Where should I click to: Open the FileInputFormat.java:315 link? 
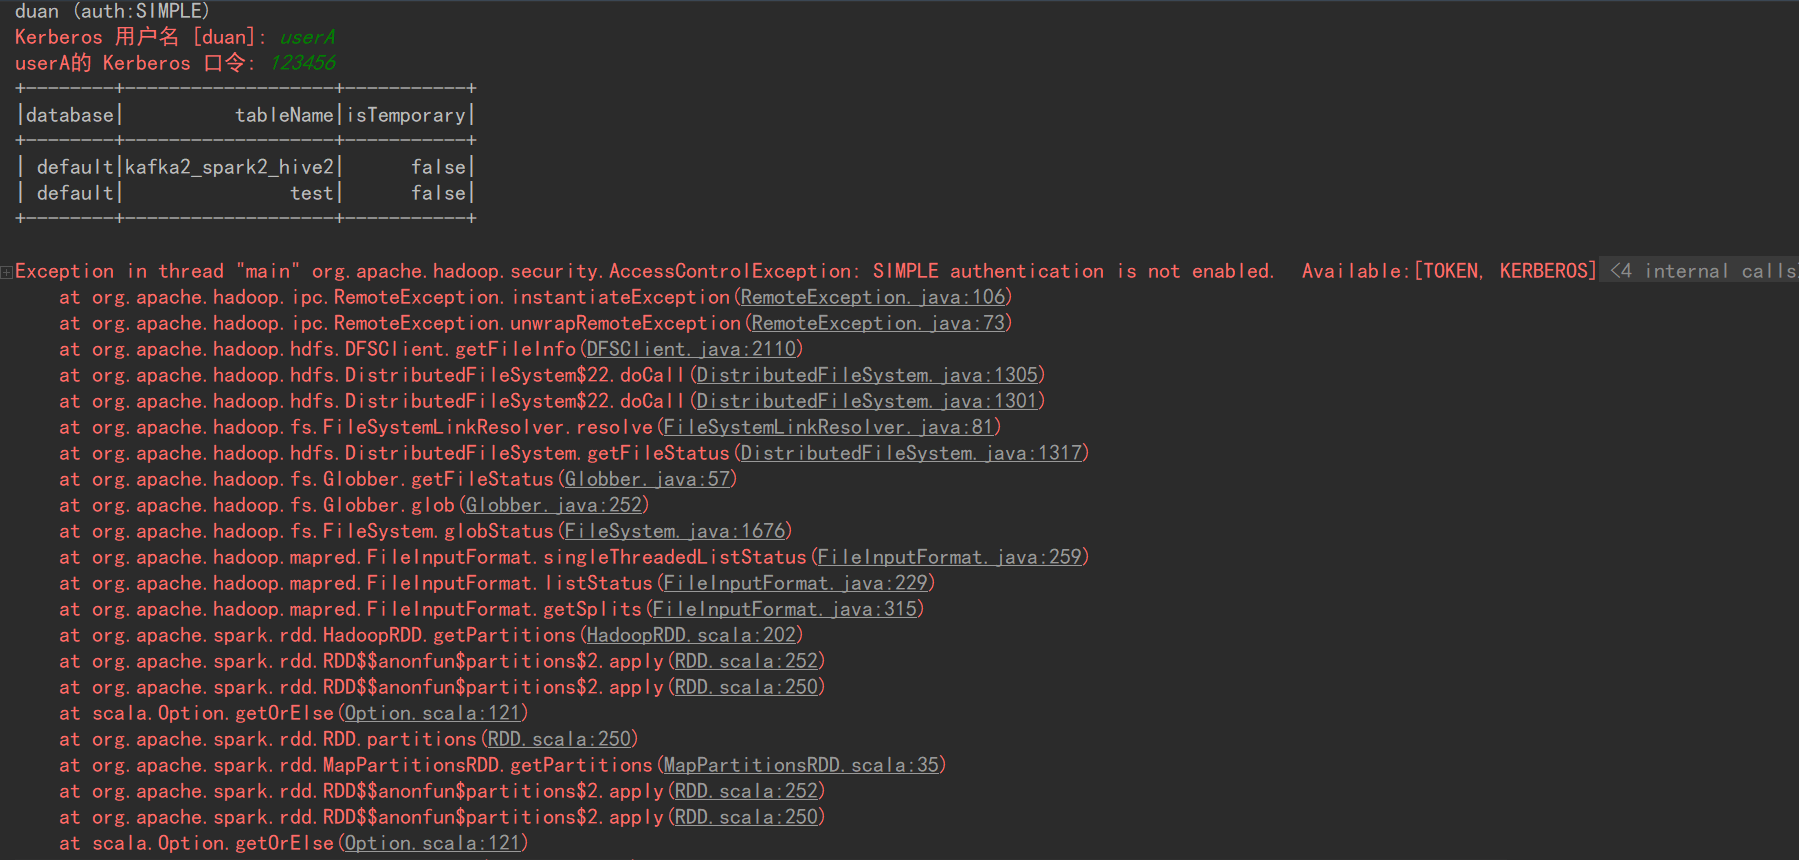click(785, 609)
